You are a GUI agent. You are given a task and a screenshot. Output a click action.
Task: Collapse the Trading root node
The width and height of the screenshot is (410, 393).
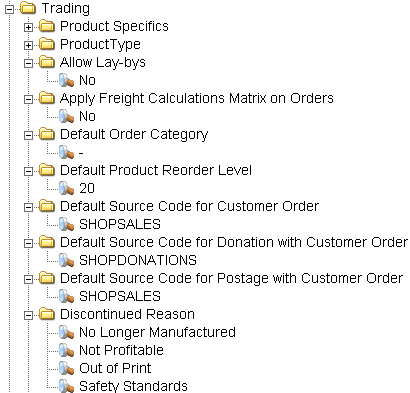pos(10,9)
